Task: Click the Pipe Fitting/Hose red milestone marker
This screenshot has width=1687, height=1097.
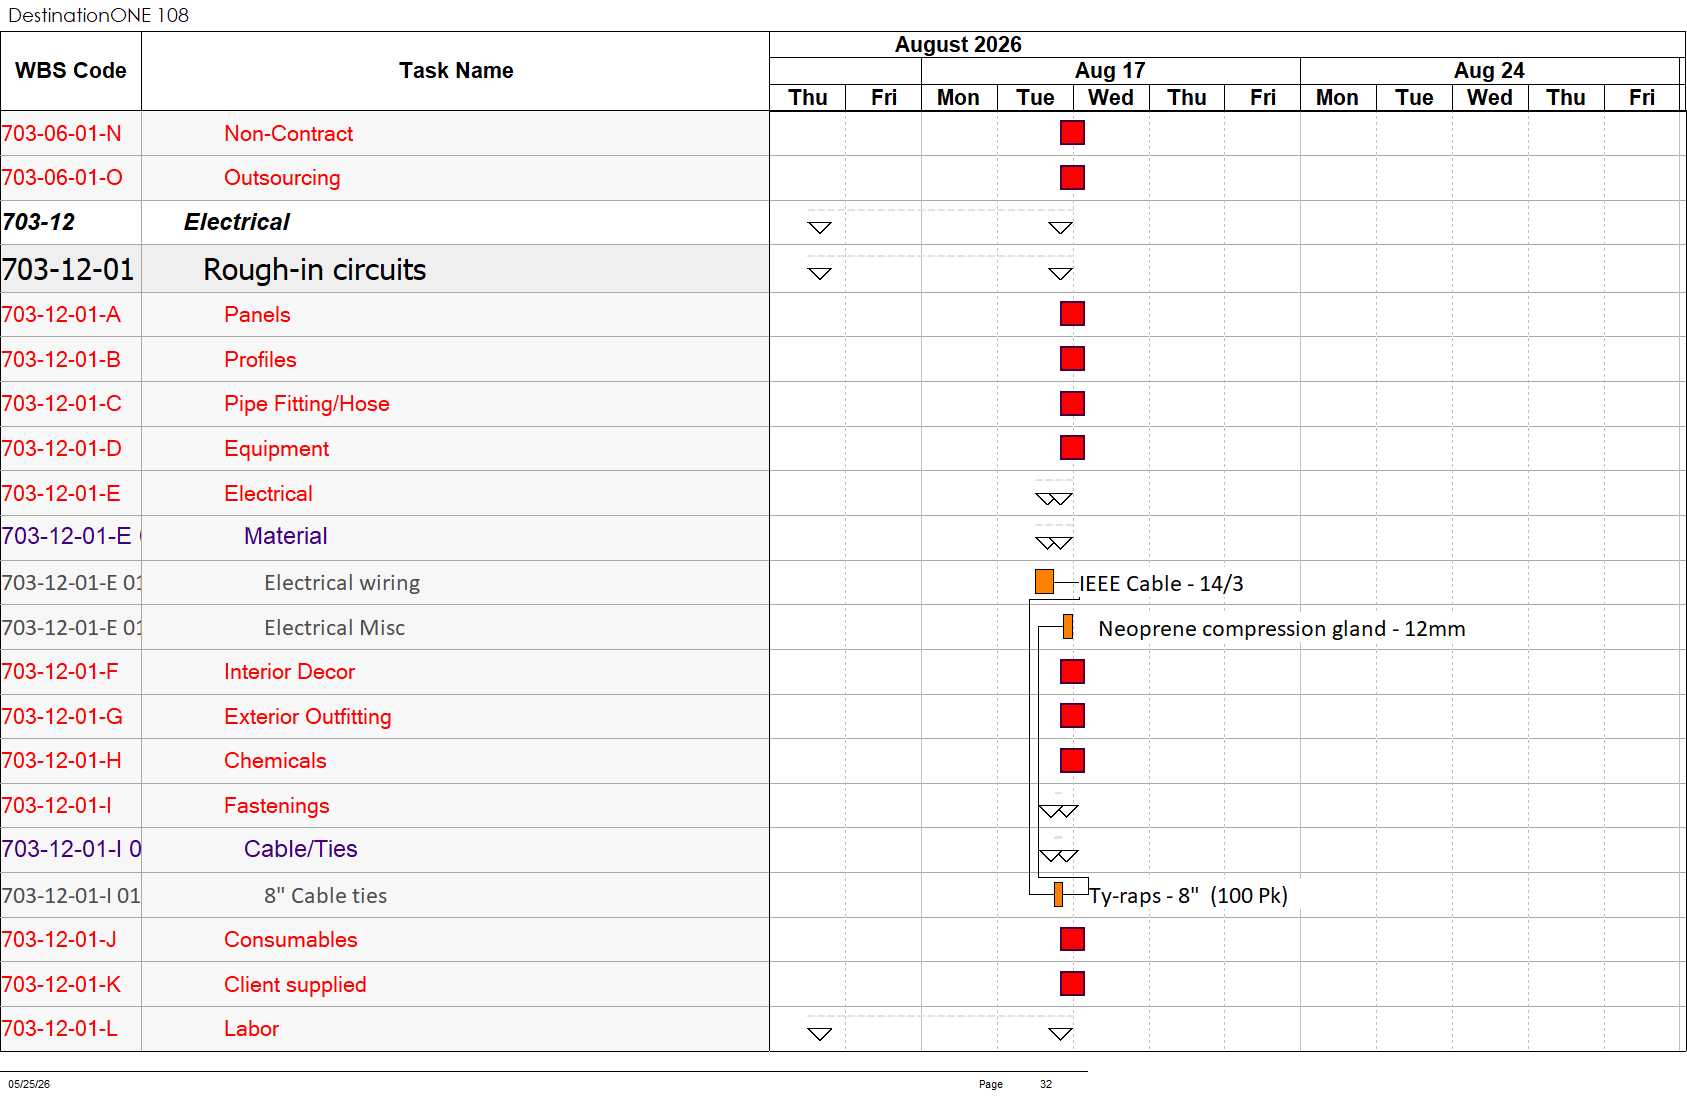Action: (1072, 404)
